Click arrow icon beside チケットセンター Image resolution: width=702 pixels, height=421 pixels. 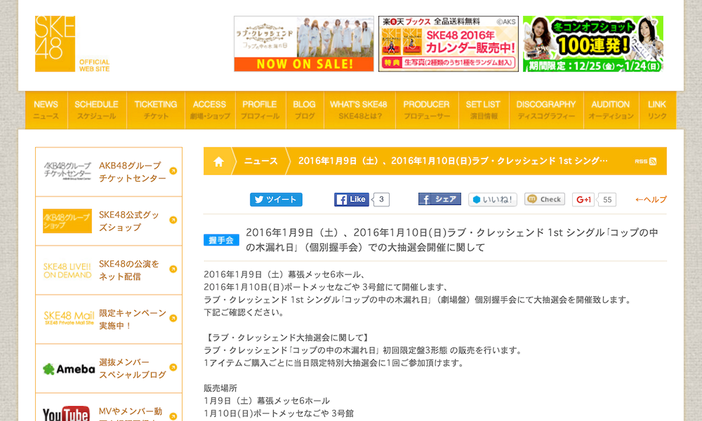click(173, 171)
